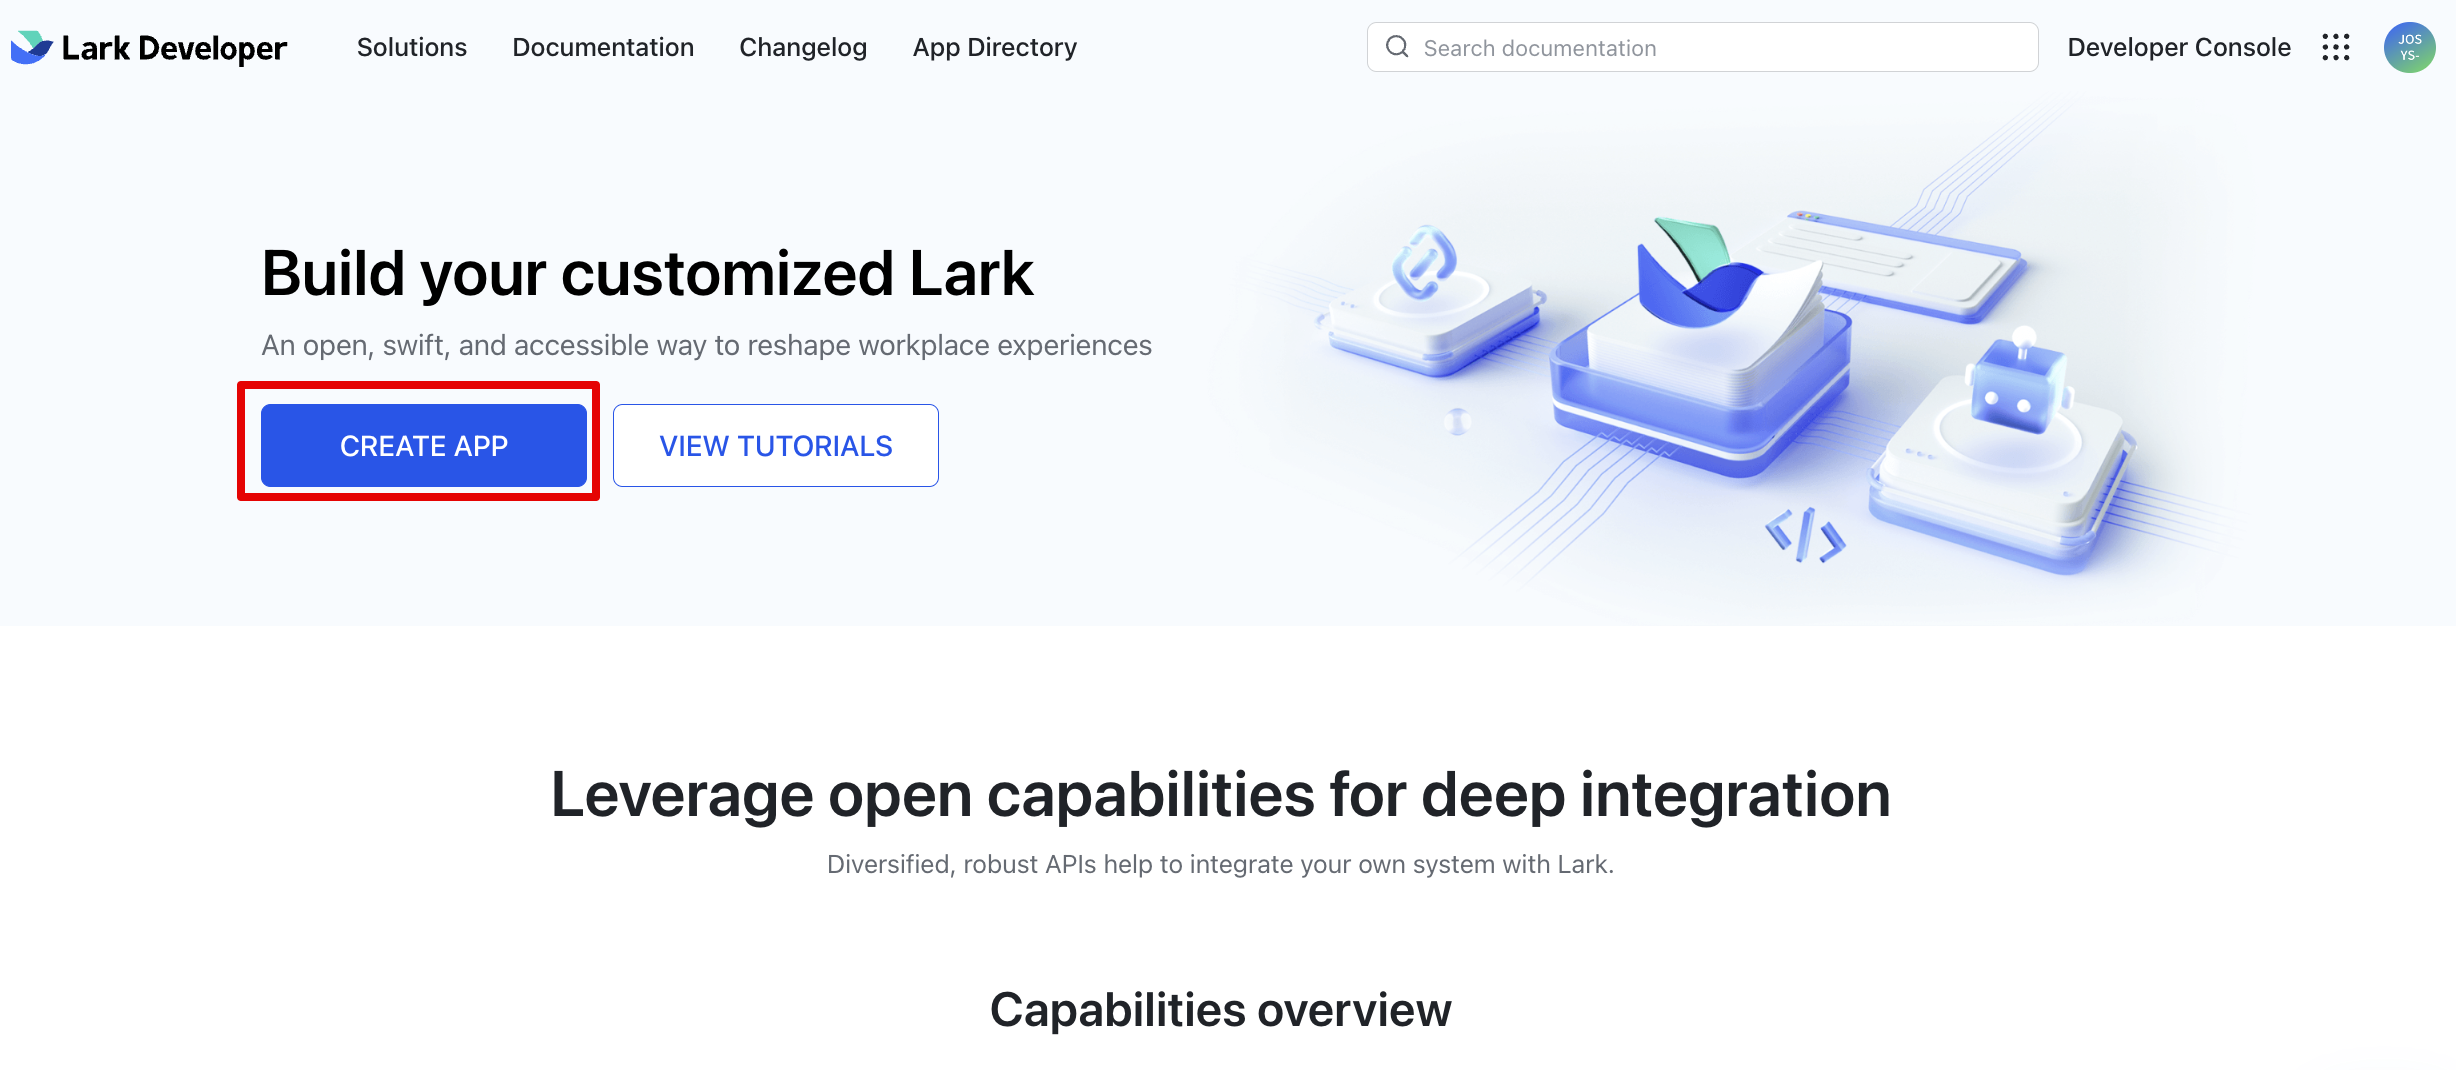Click the 'Build your customized Lark' heading

[647, 274]
